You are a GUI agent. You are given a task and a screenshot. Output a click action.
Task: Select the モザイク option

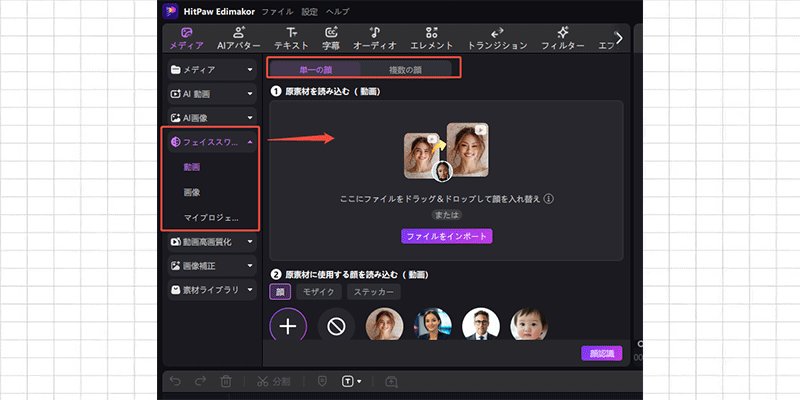[x=319, y=292]
